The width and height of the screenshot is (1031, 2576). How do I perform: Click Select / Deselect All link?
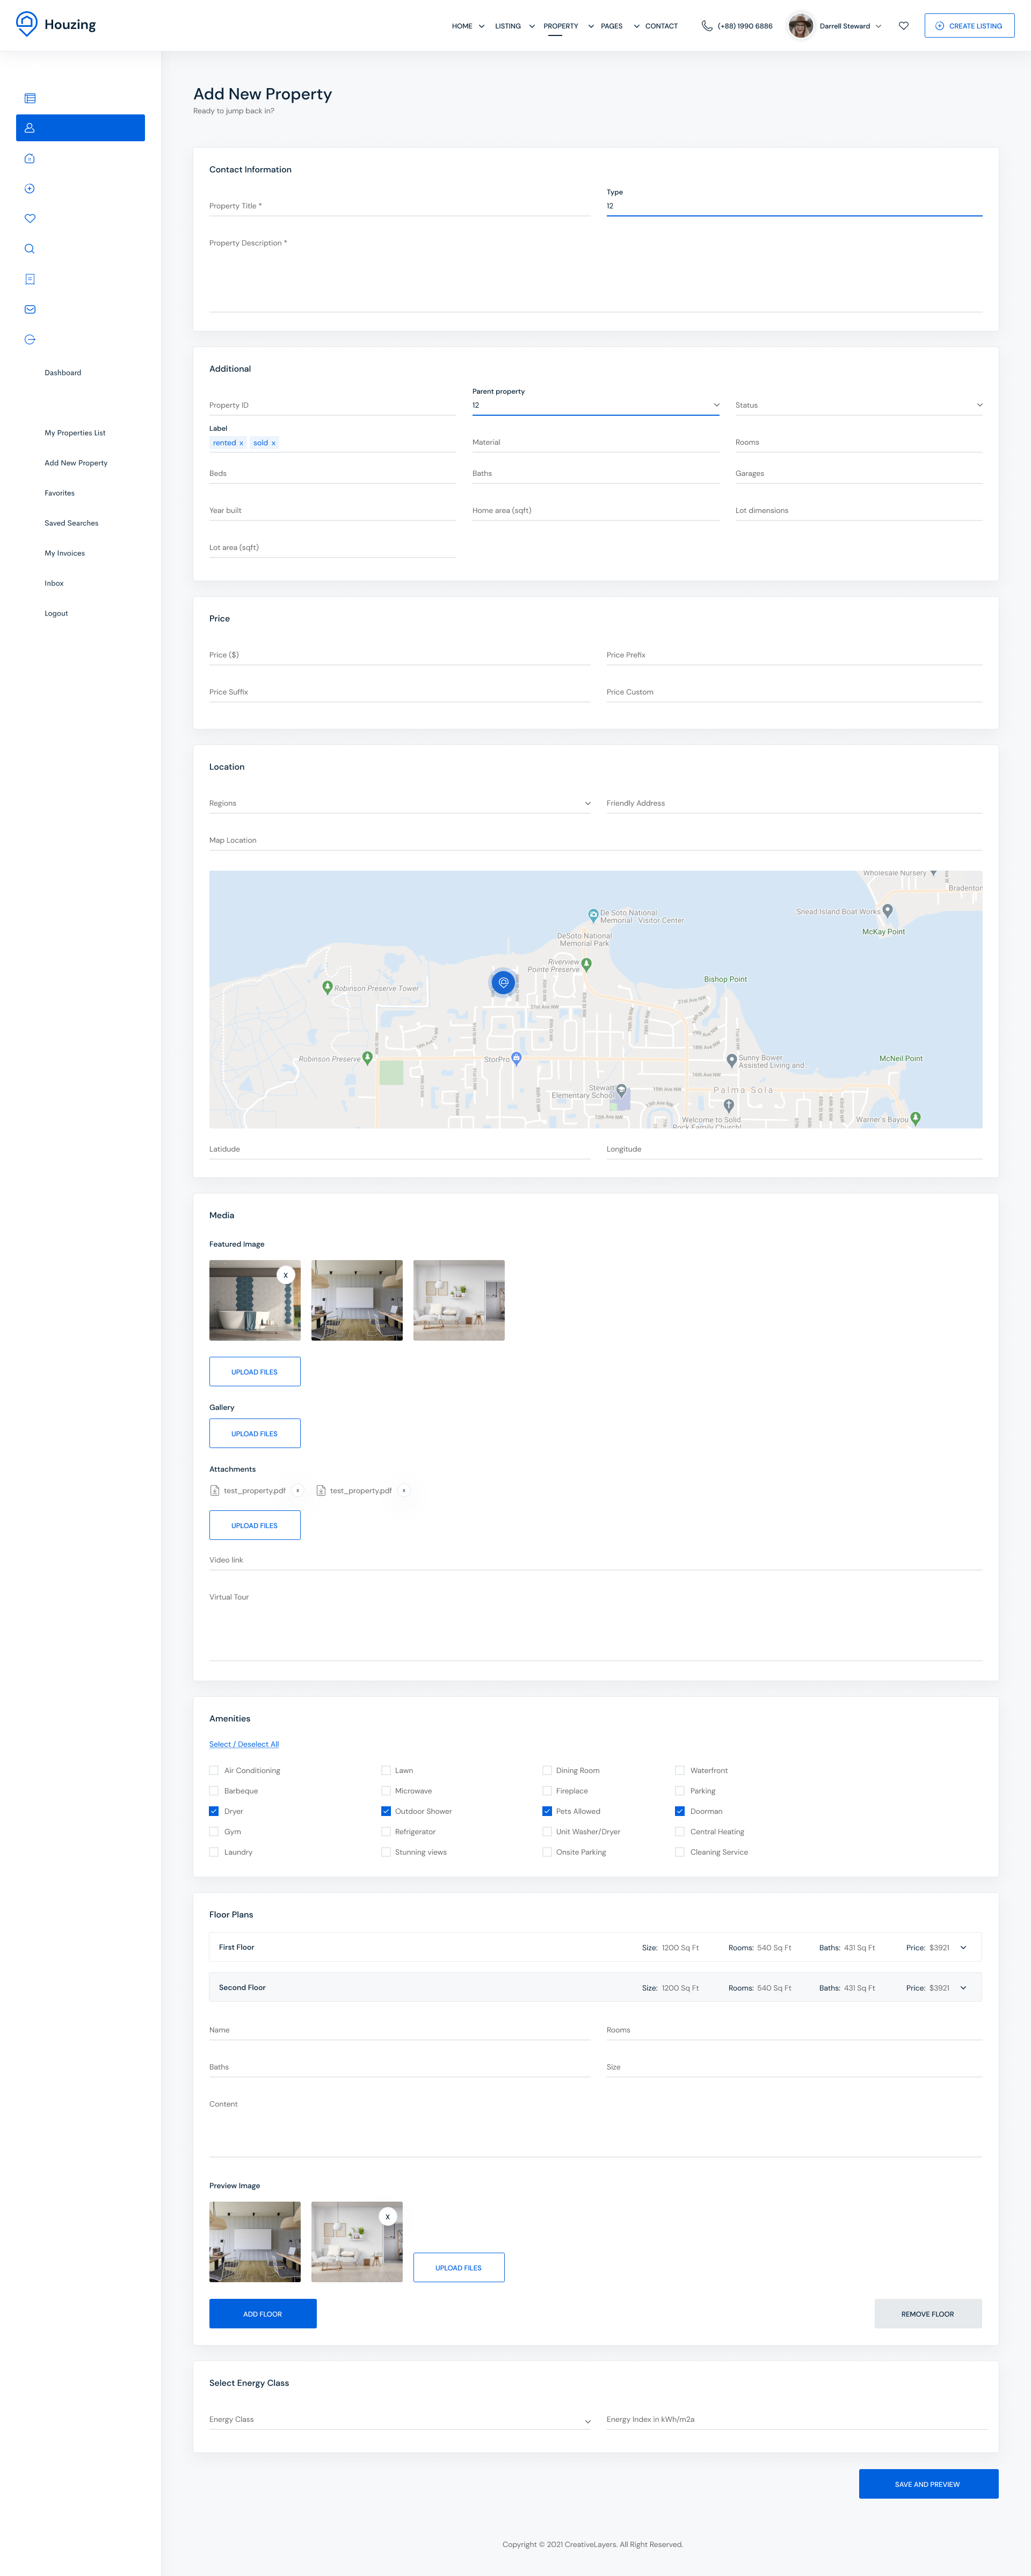tap(244, 1744)
